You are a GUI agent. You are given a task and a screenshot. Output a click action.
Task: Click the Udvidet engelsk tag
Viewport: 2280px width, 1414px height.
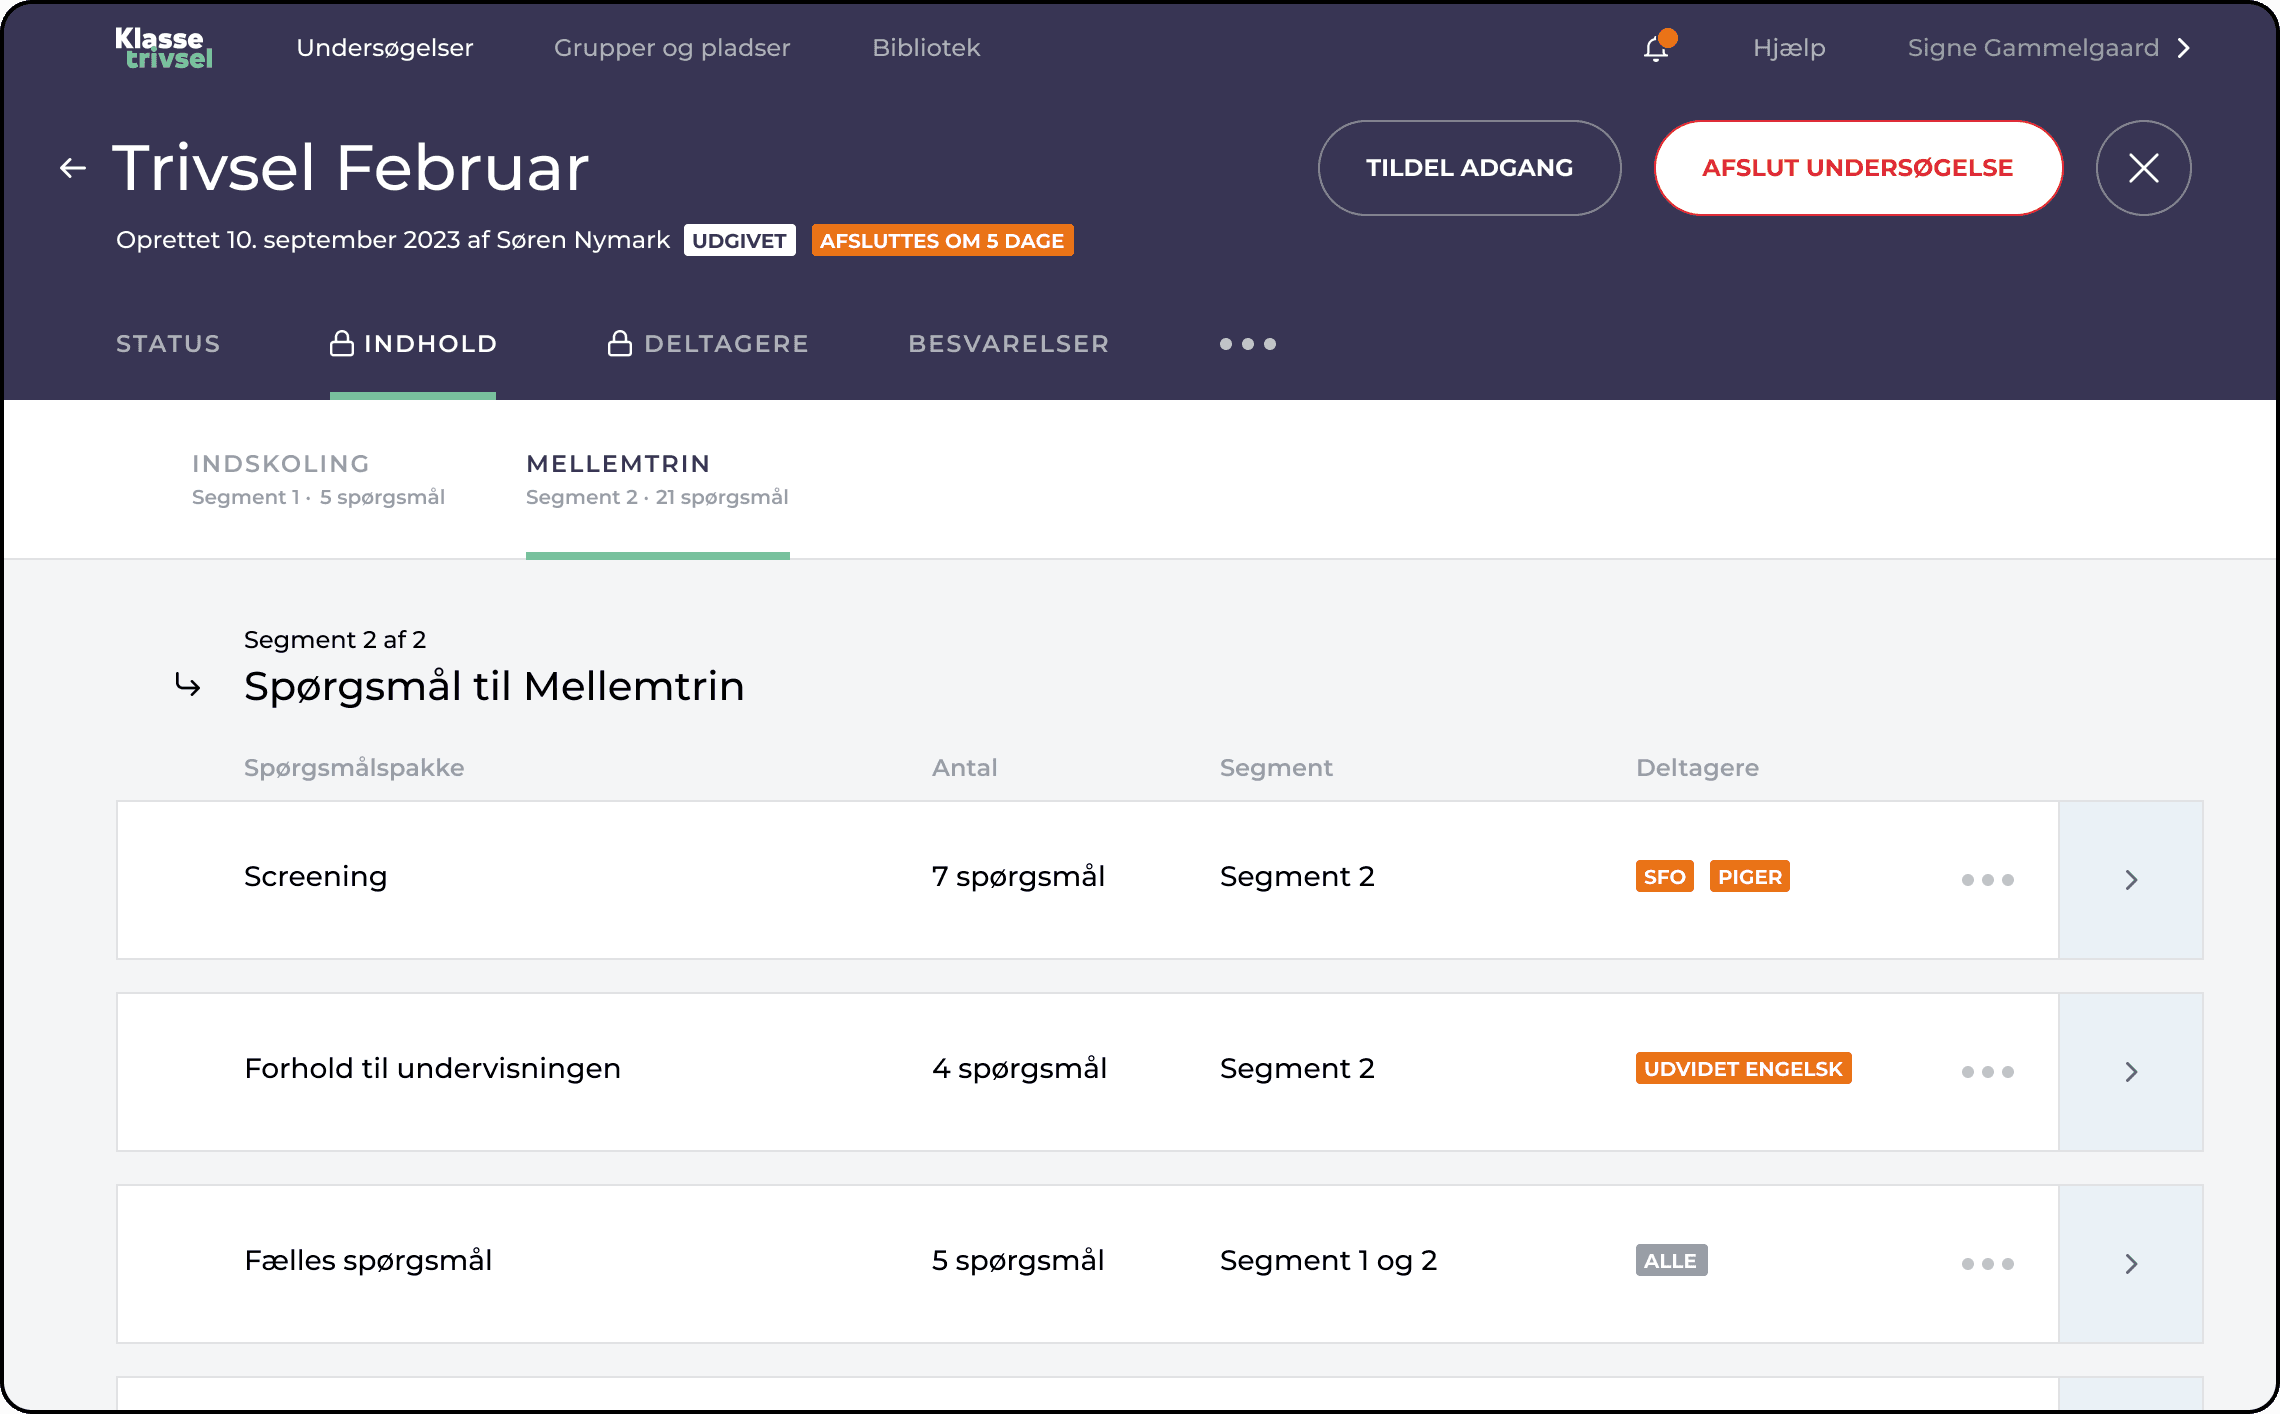(x=1743, y=1068)
